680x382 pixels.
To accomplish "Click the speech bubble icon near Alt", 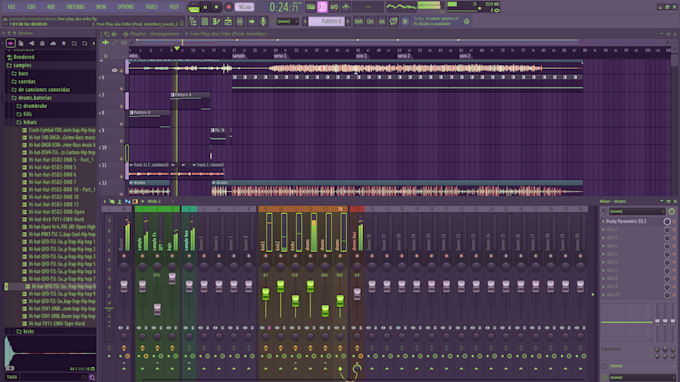I will click(393, 21).
